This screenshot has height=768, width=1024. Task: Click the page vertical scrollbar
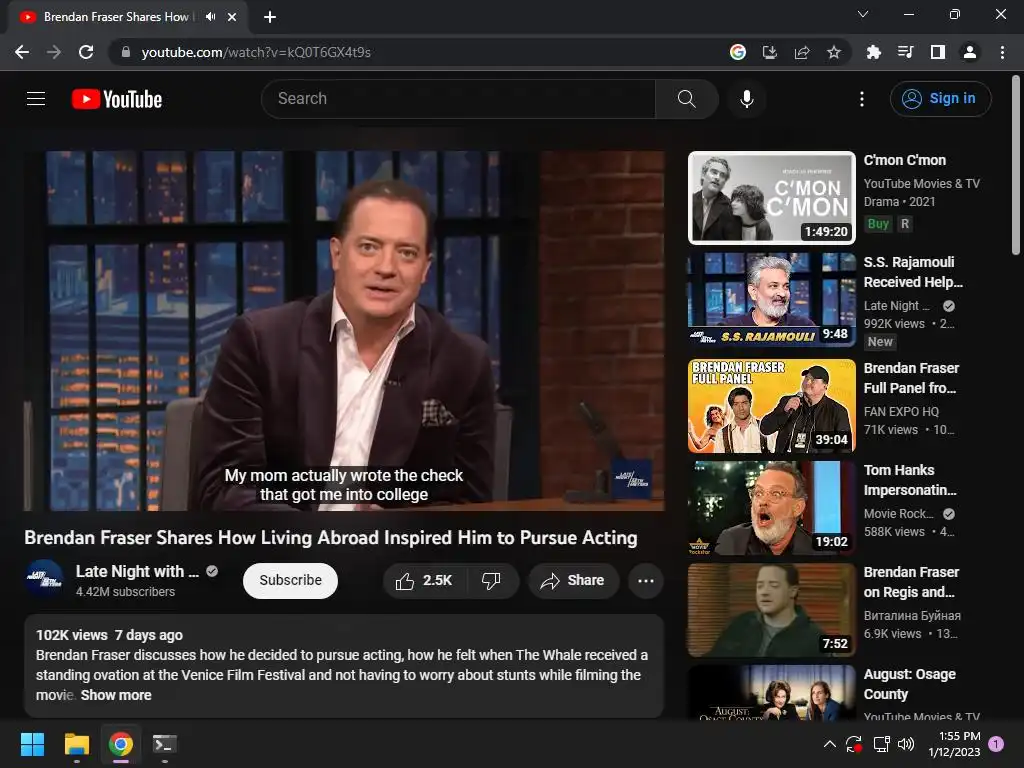click(1016, 165)
